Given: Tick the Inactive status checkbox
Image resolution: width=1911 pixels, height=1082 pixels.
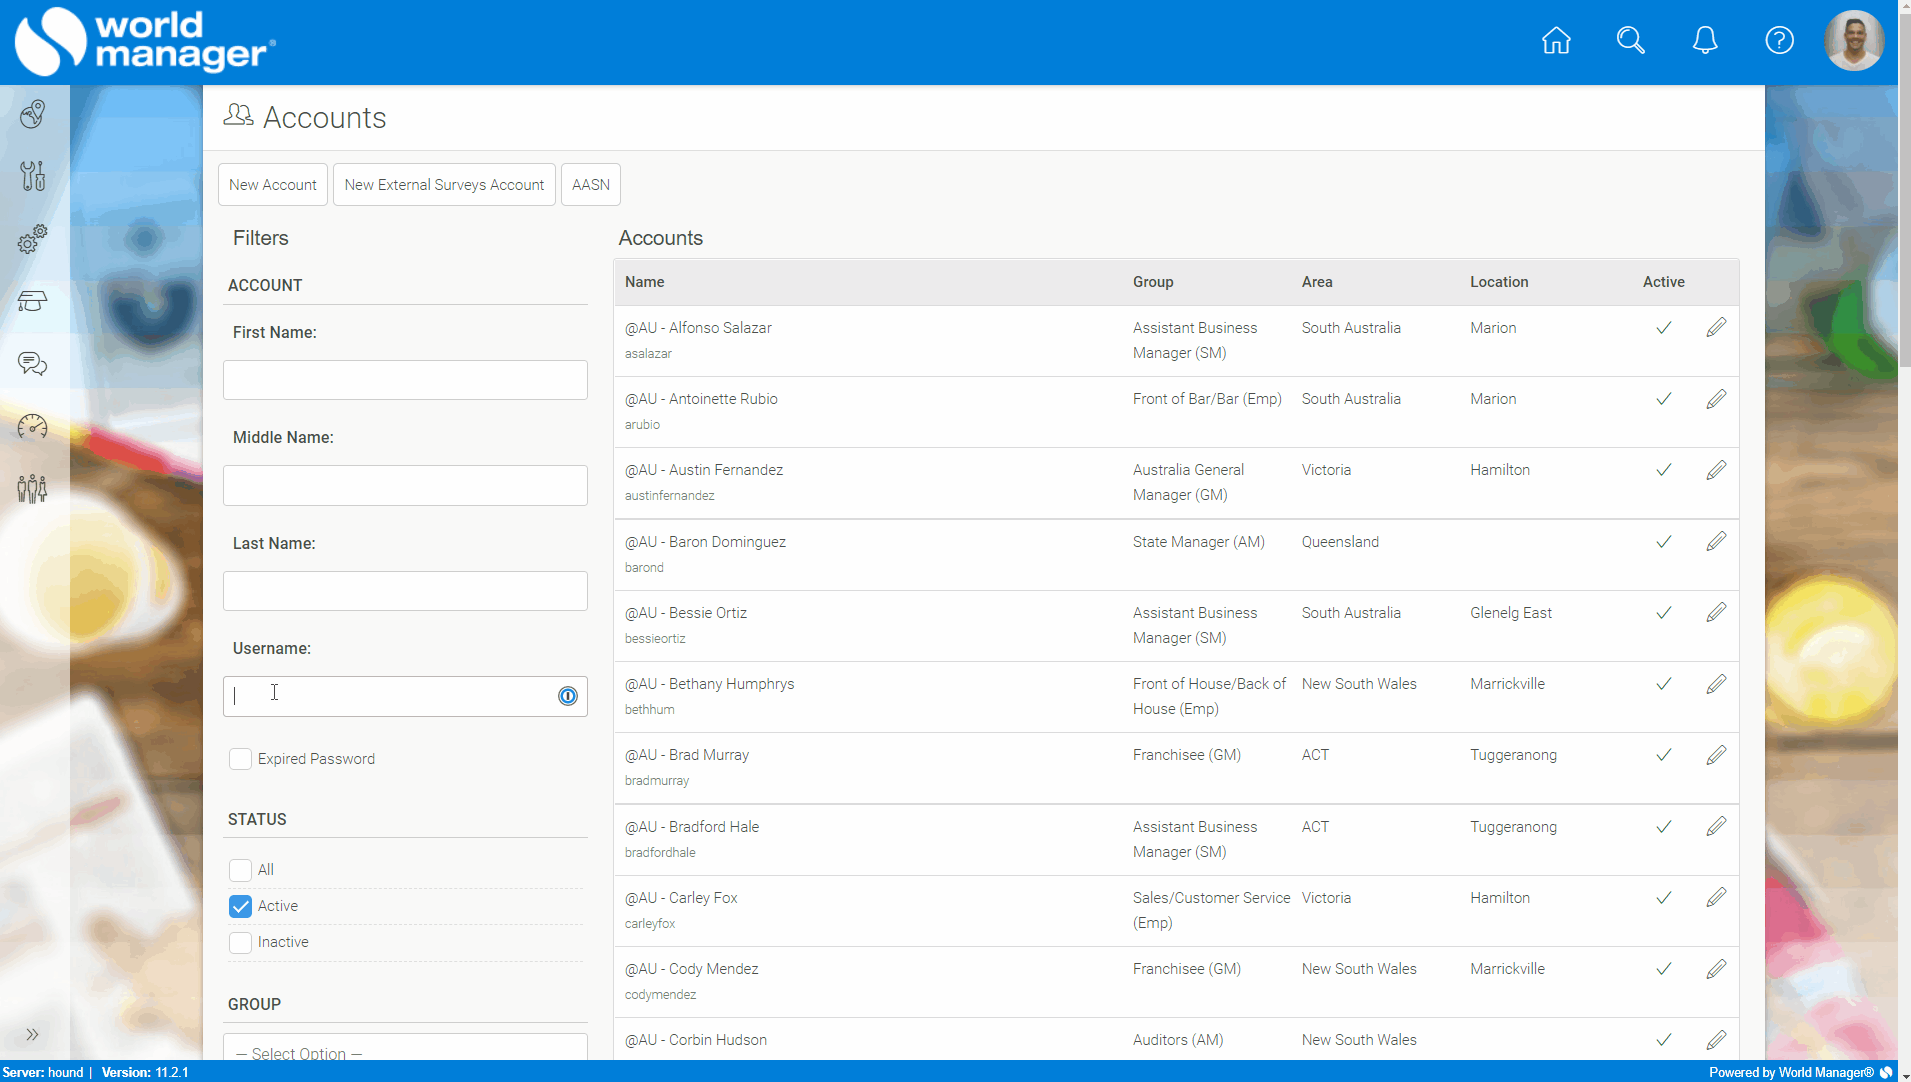Looking at the screenshot, I should coord(240,942).
